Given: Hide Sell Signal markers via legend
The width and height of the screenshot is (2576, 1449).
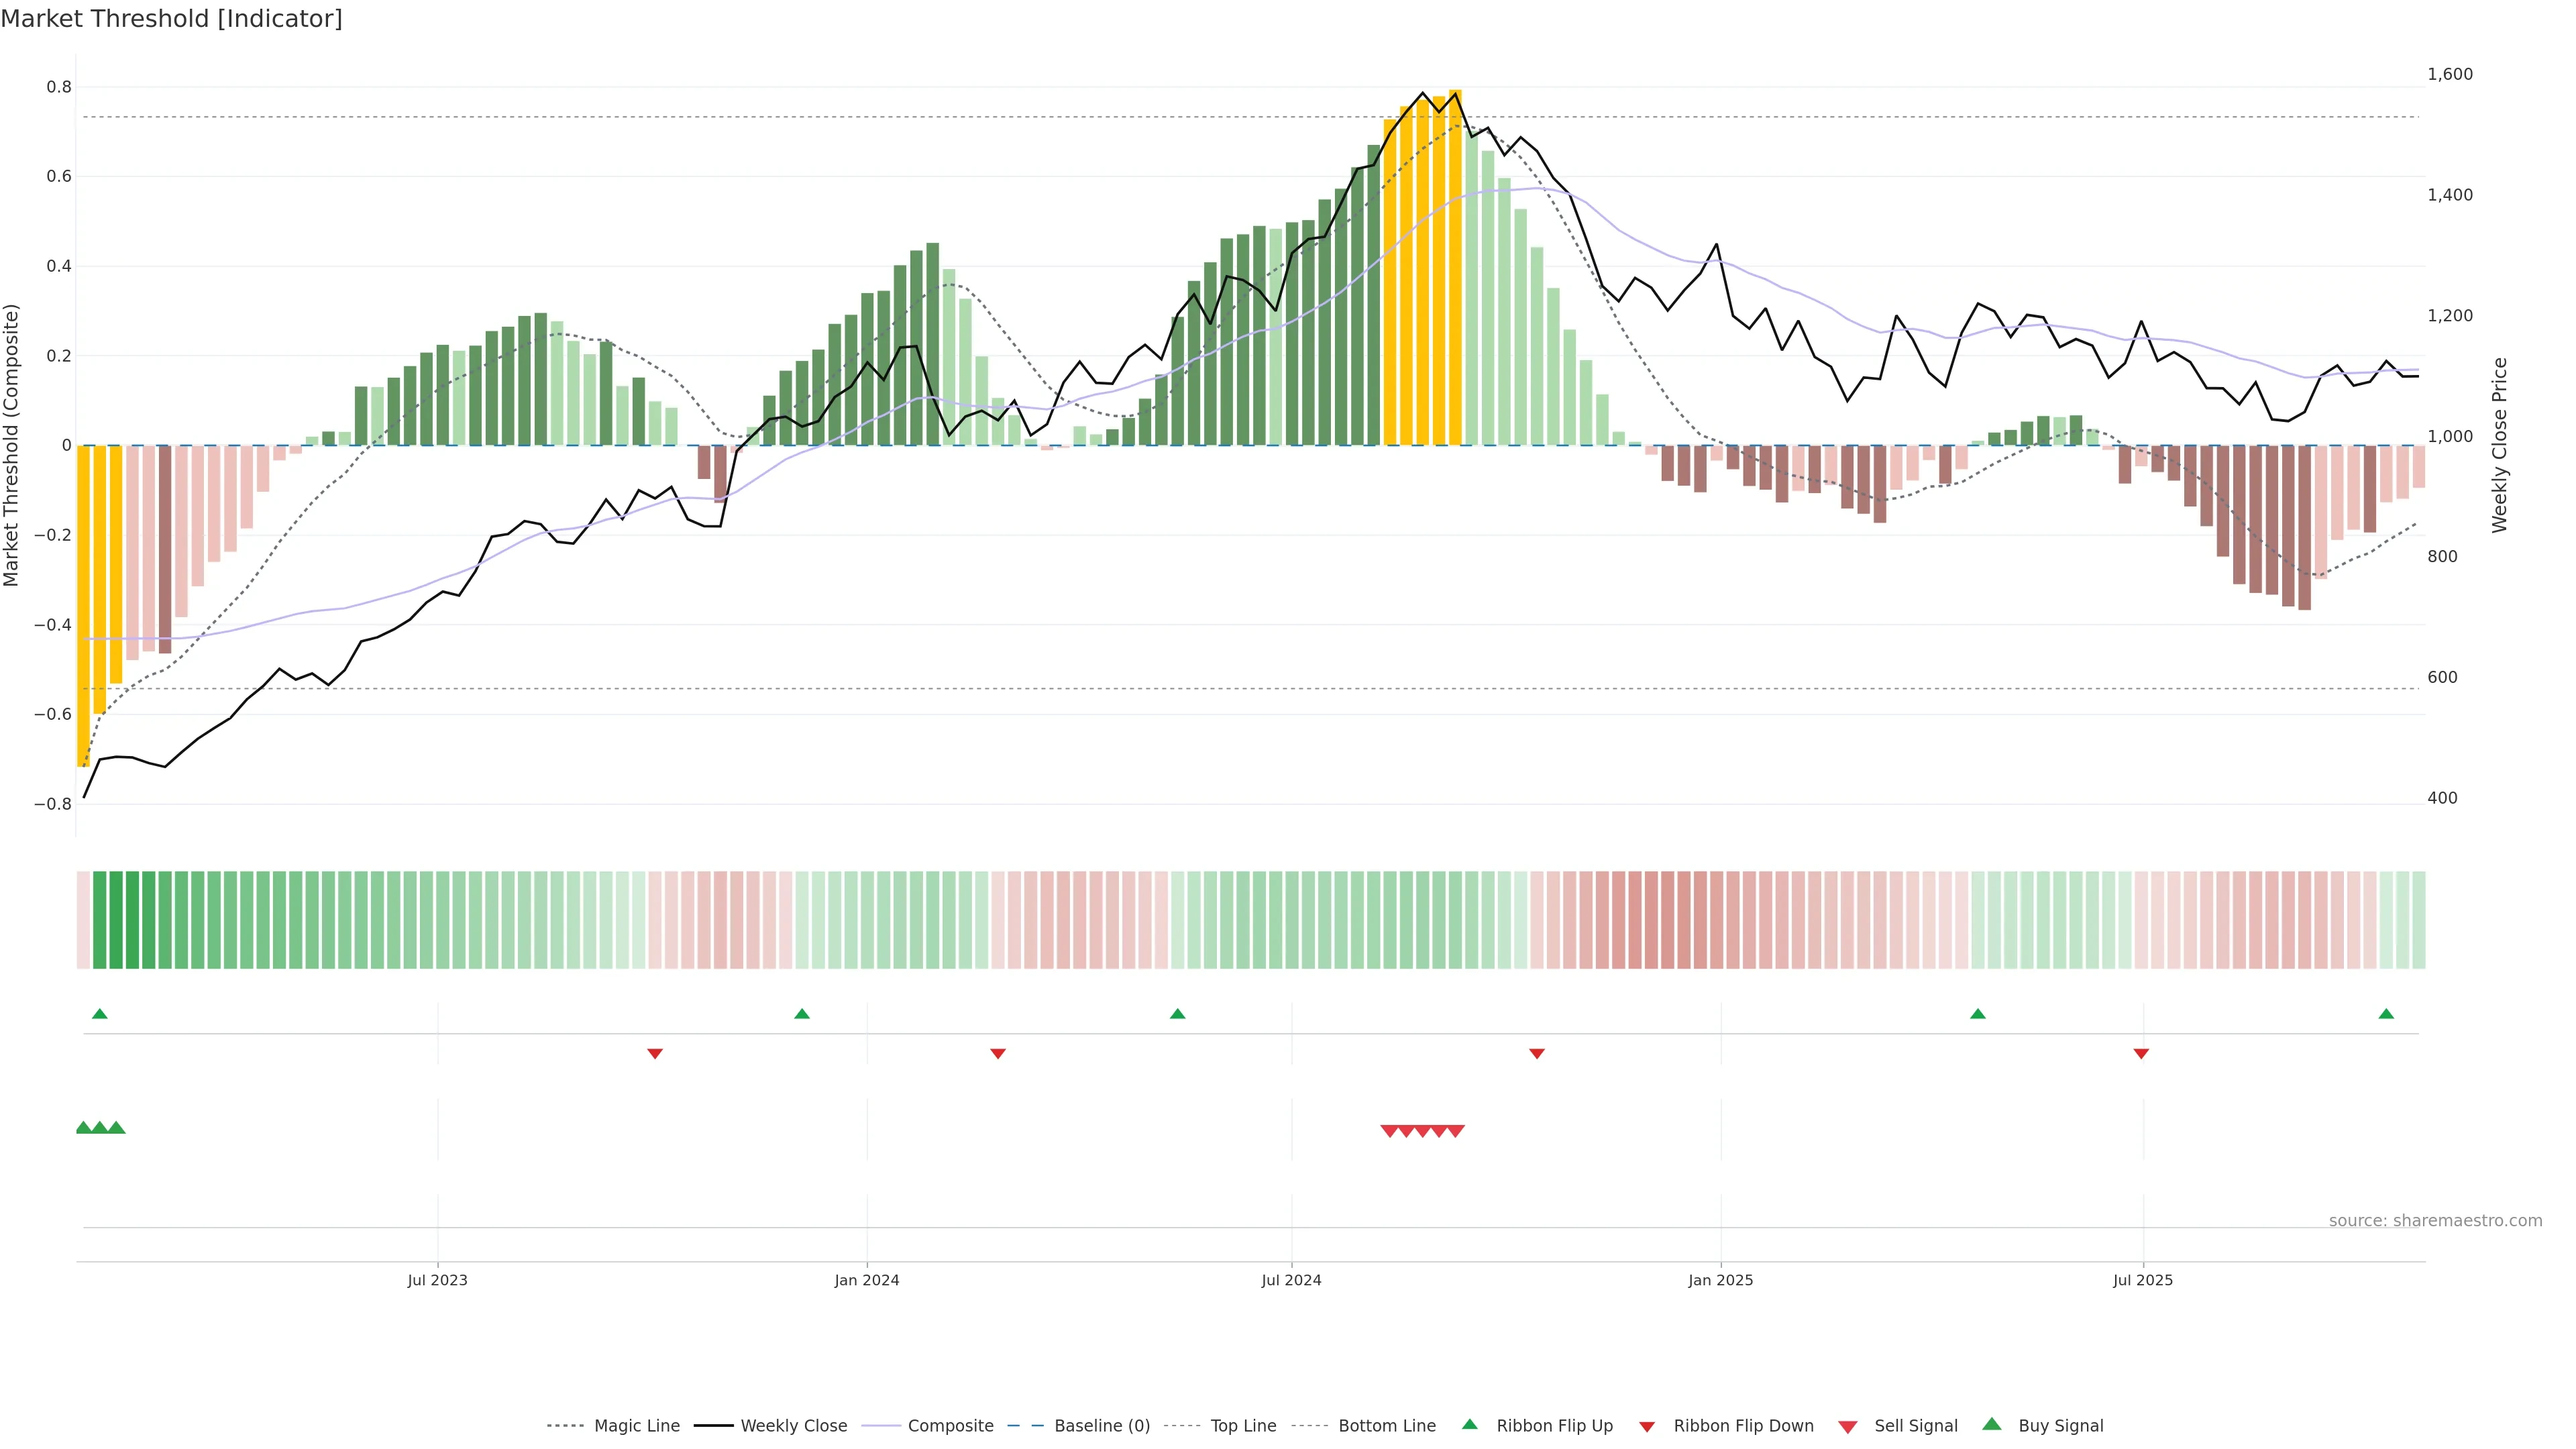Looking at the screenshot, I should tap(1915, 1426).
